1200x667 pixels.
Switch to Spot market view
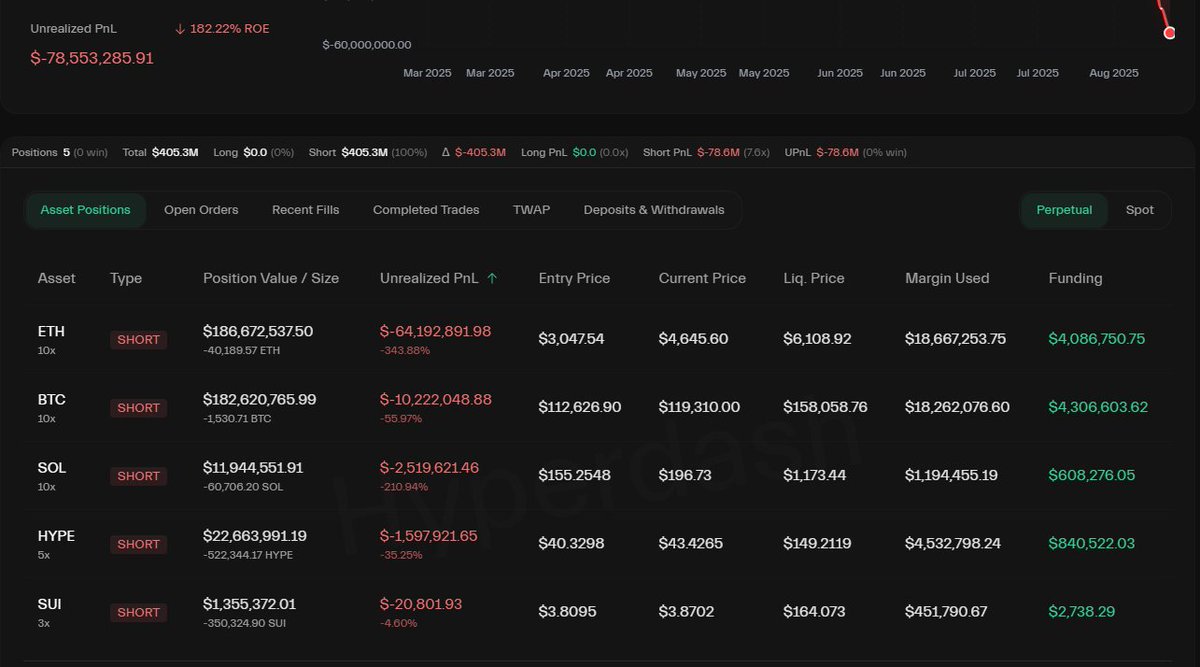[1139, 210]
